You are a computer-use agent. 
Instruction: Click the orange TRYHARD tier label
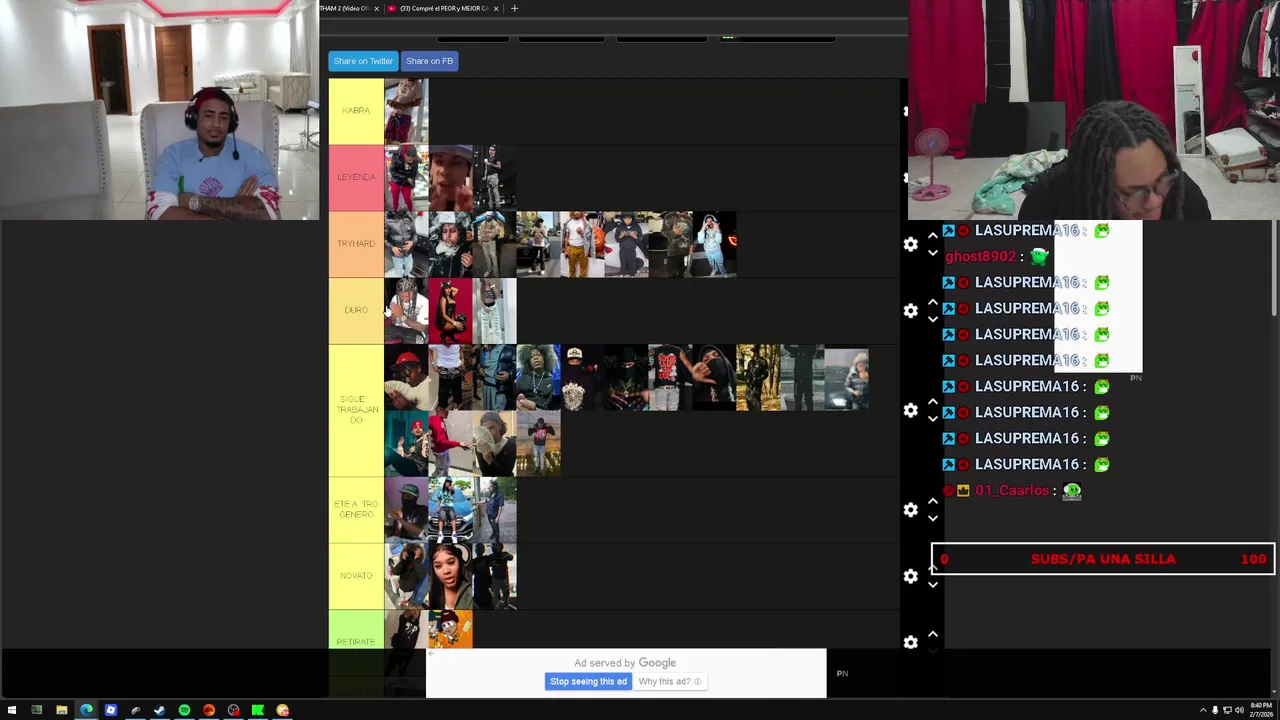pos(356,244)
